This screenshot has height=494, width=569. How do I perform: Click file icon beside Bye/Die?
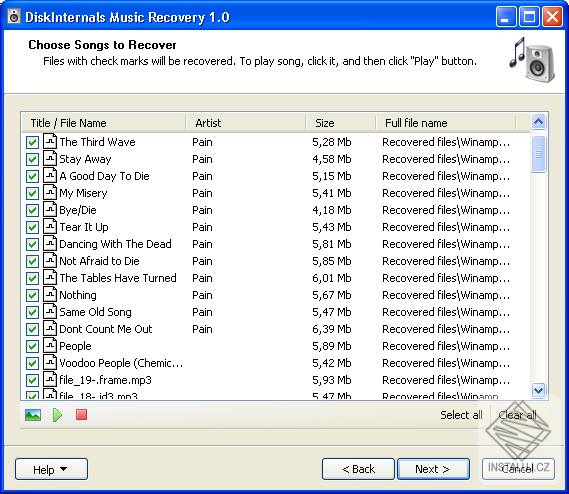50,209
